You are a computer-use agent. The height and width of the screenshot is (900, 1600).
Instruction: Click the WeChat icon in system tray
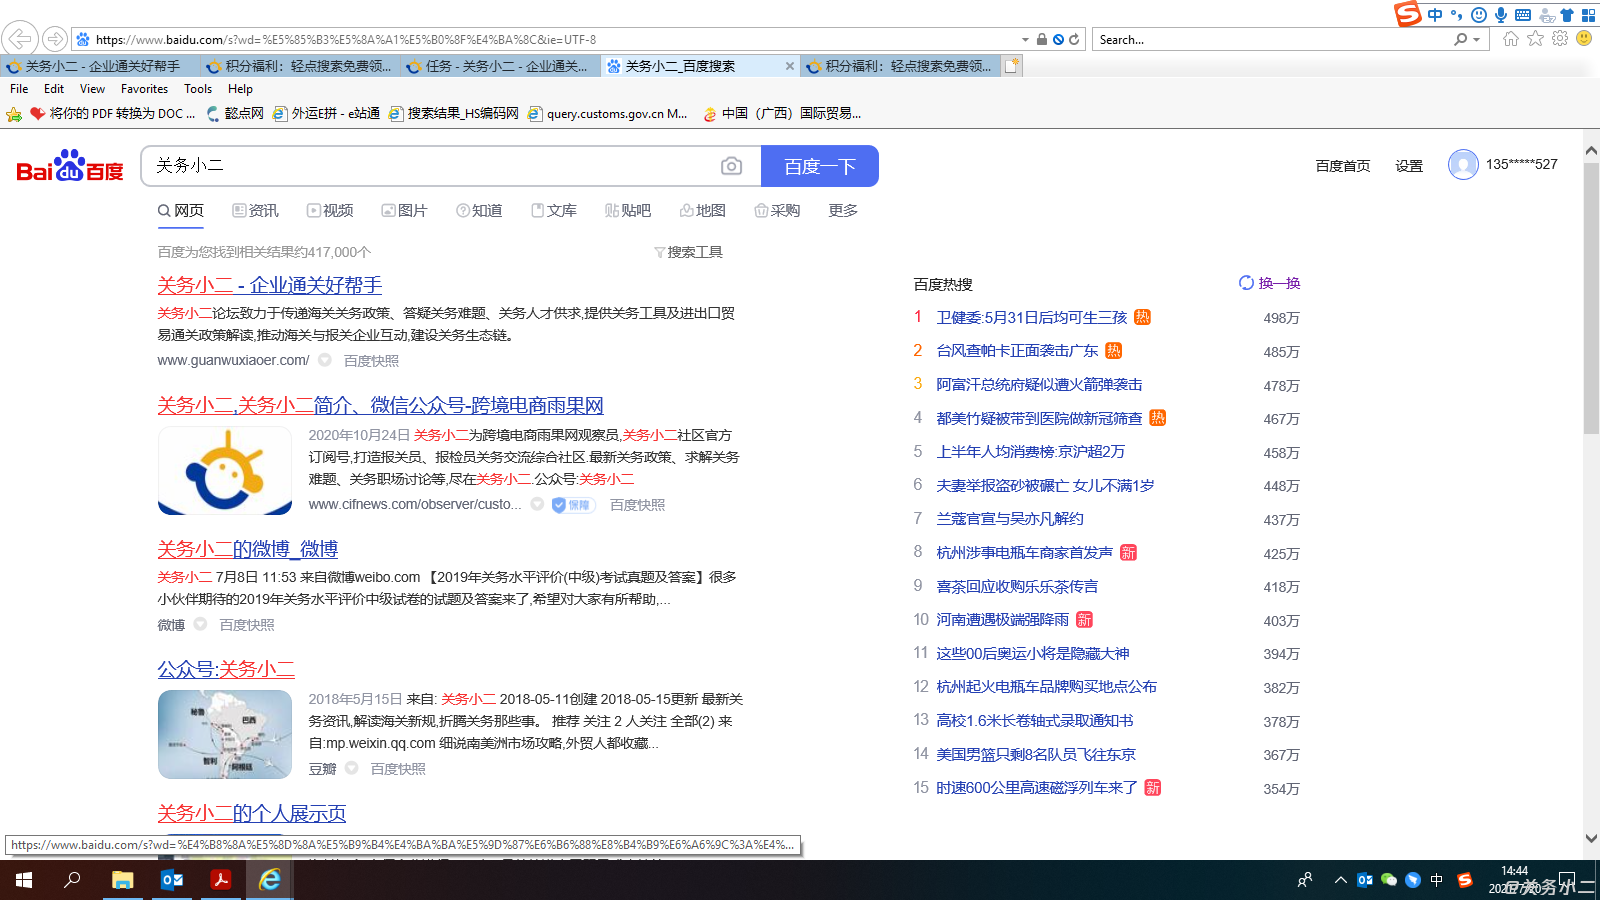coord(1389,880)
